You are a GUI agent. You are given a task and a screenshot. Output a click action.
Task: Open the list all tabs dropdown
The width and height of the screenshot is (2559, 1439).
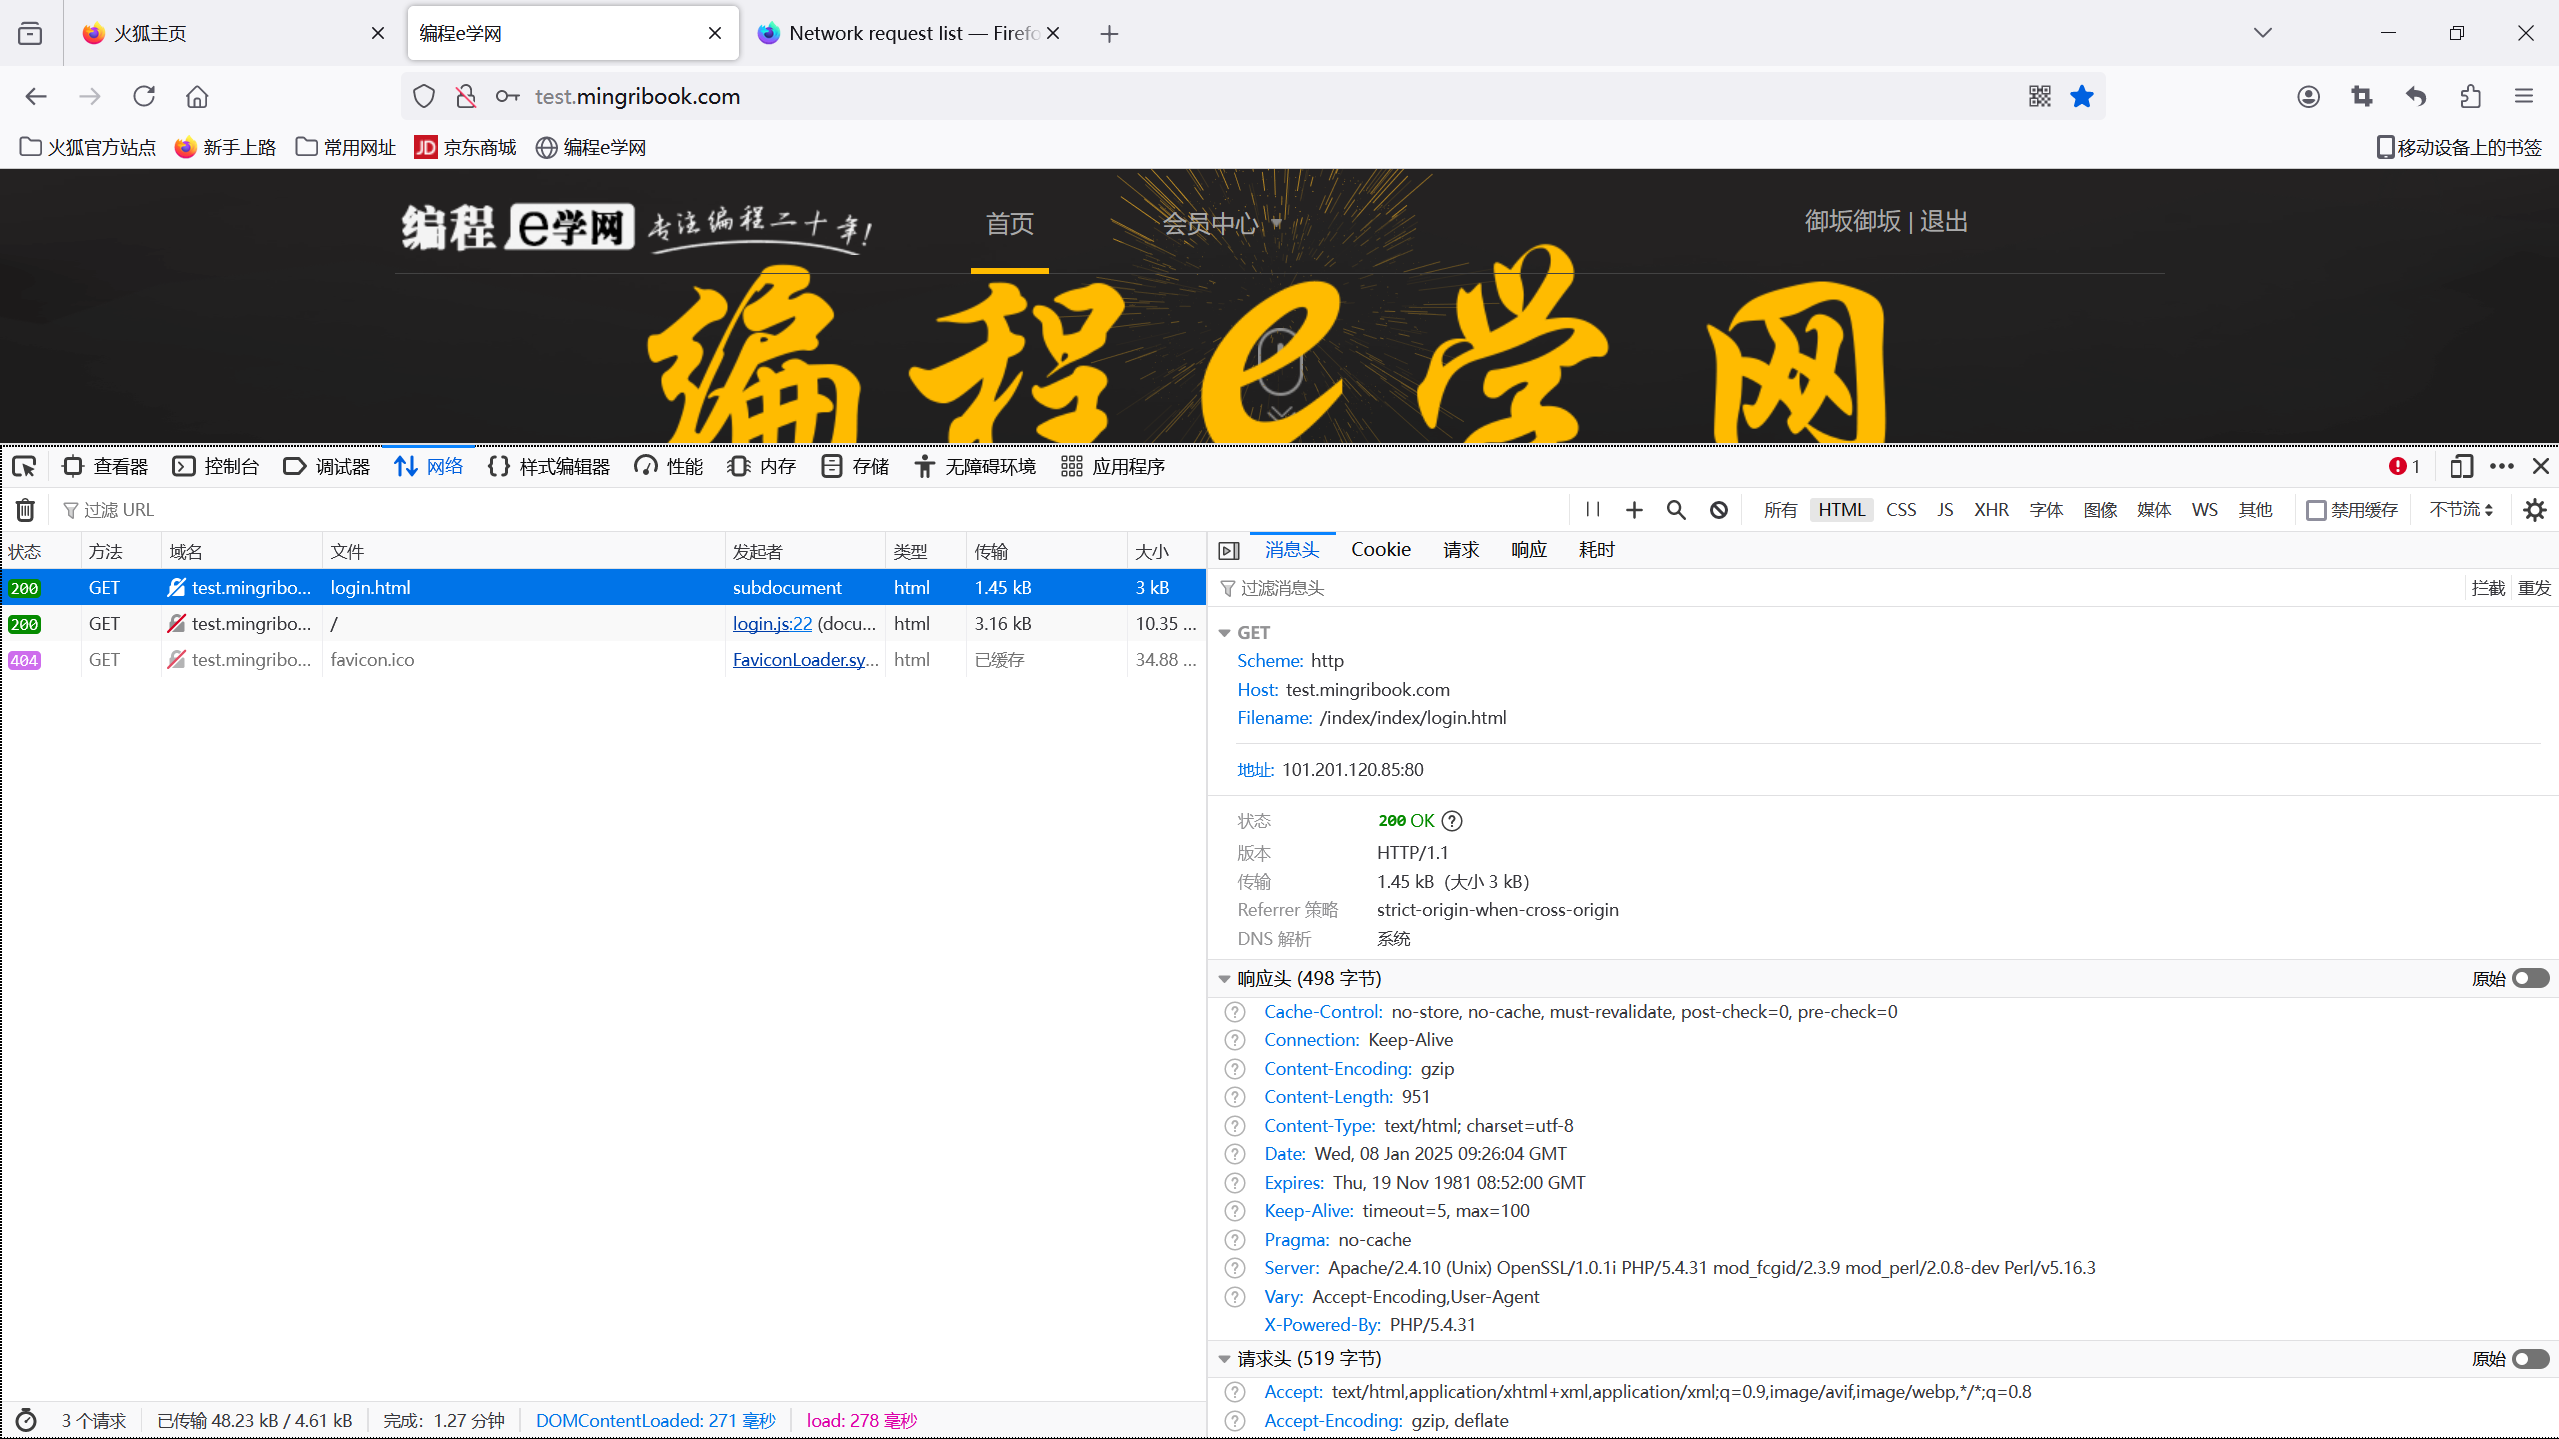coord(2263,33)
